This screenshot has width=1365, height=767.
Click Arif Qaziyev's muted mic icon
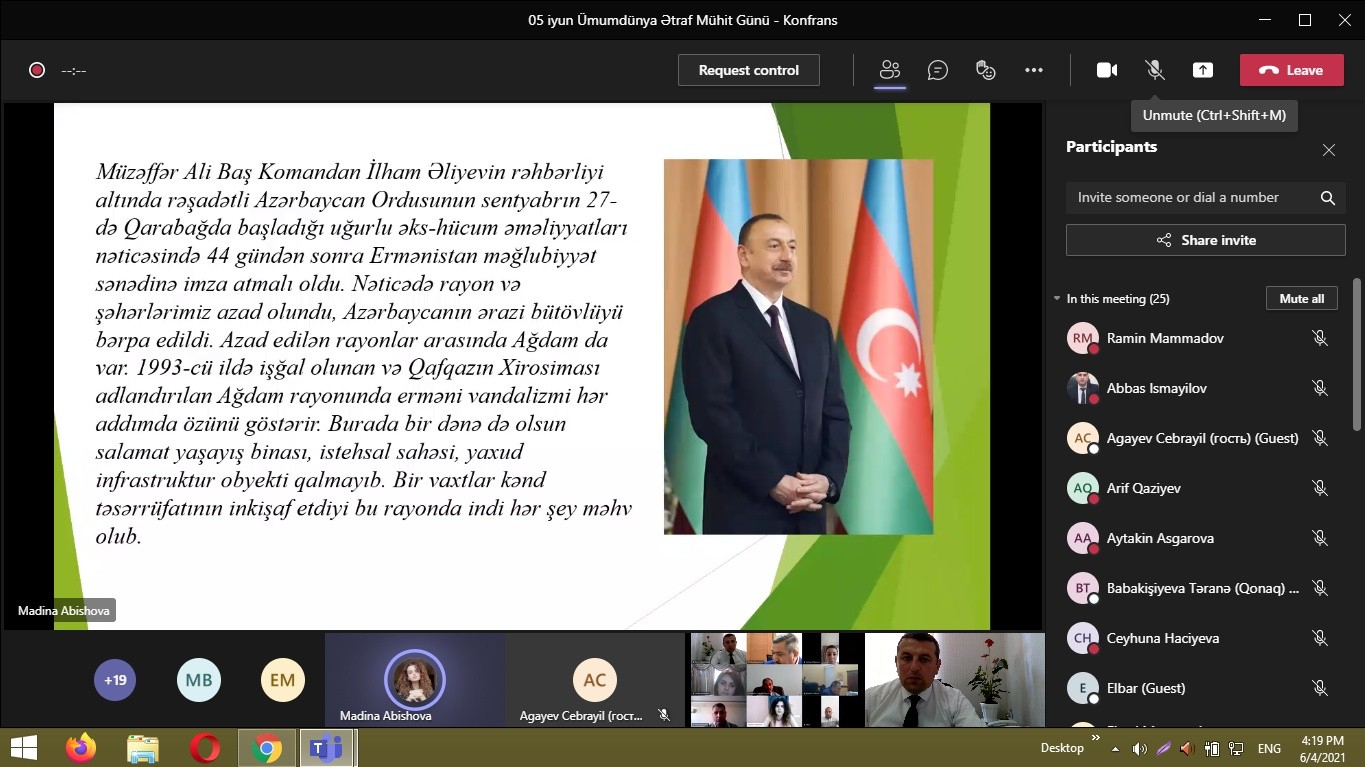pyautogui.click(x=1320, y=488)
